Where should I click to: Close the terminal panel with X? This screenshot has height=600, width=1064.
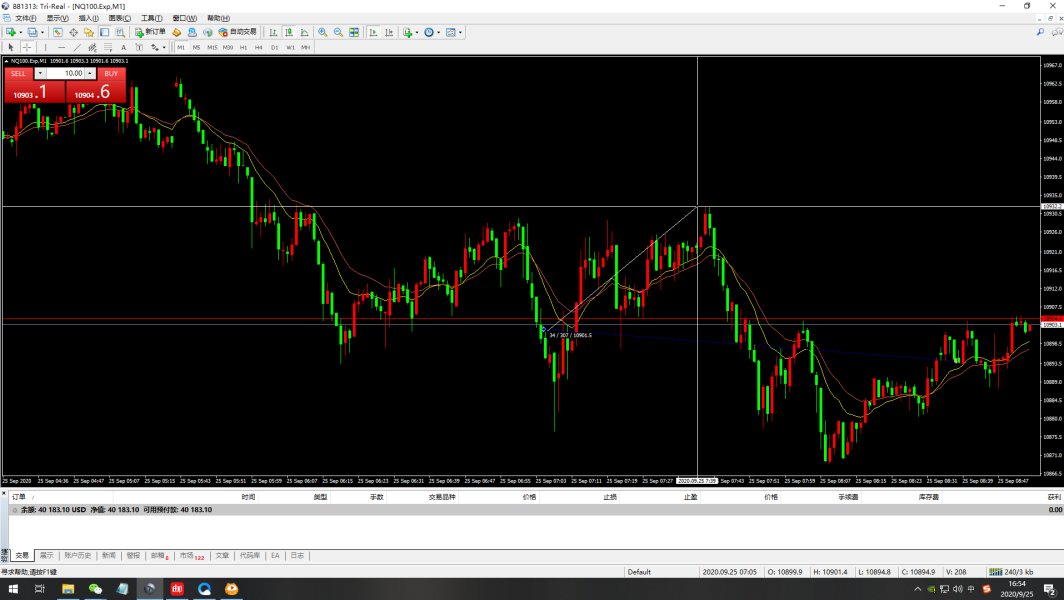[x=3, y=493]
